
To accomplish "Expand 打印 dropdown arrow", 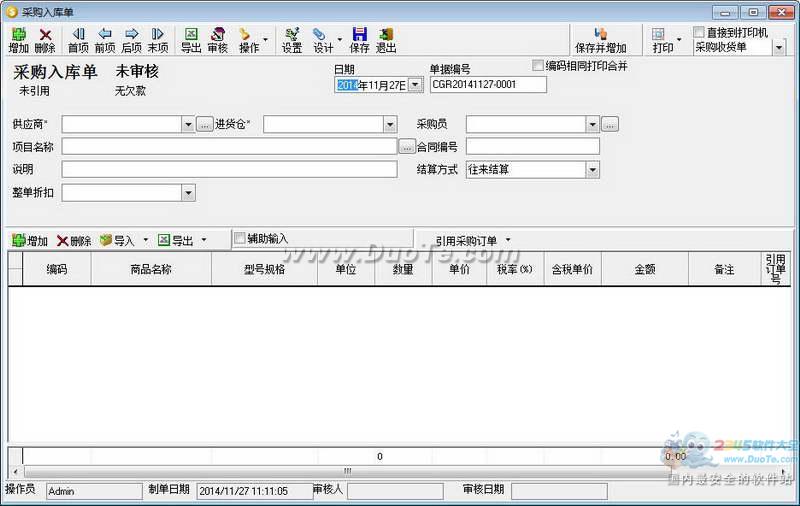I will click(x=679, y=40).
